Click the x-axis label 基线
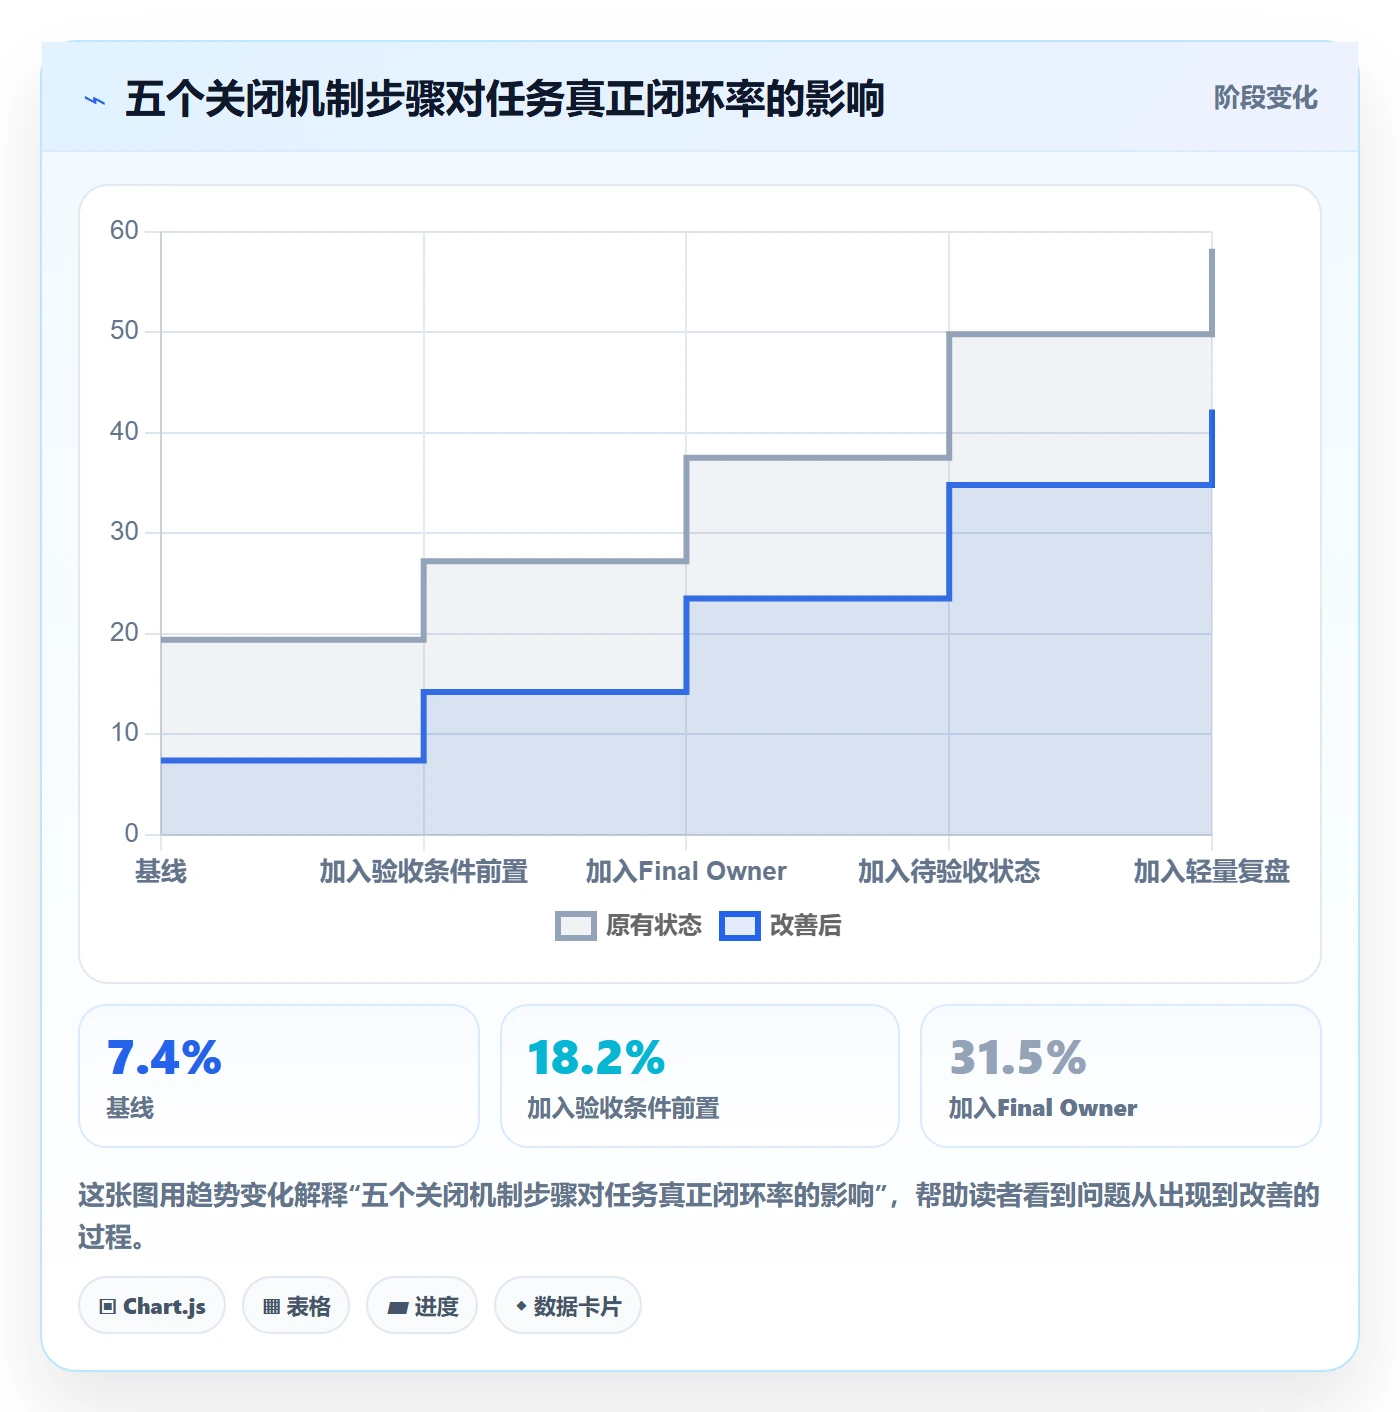The height and width of the screenshot is (1412, 1400). (x=161, y=872)
